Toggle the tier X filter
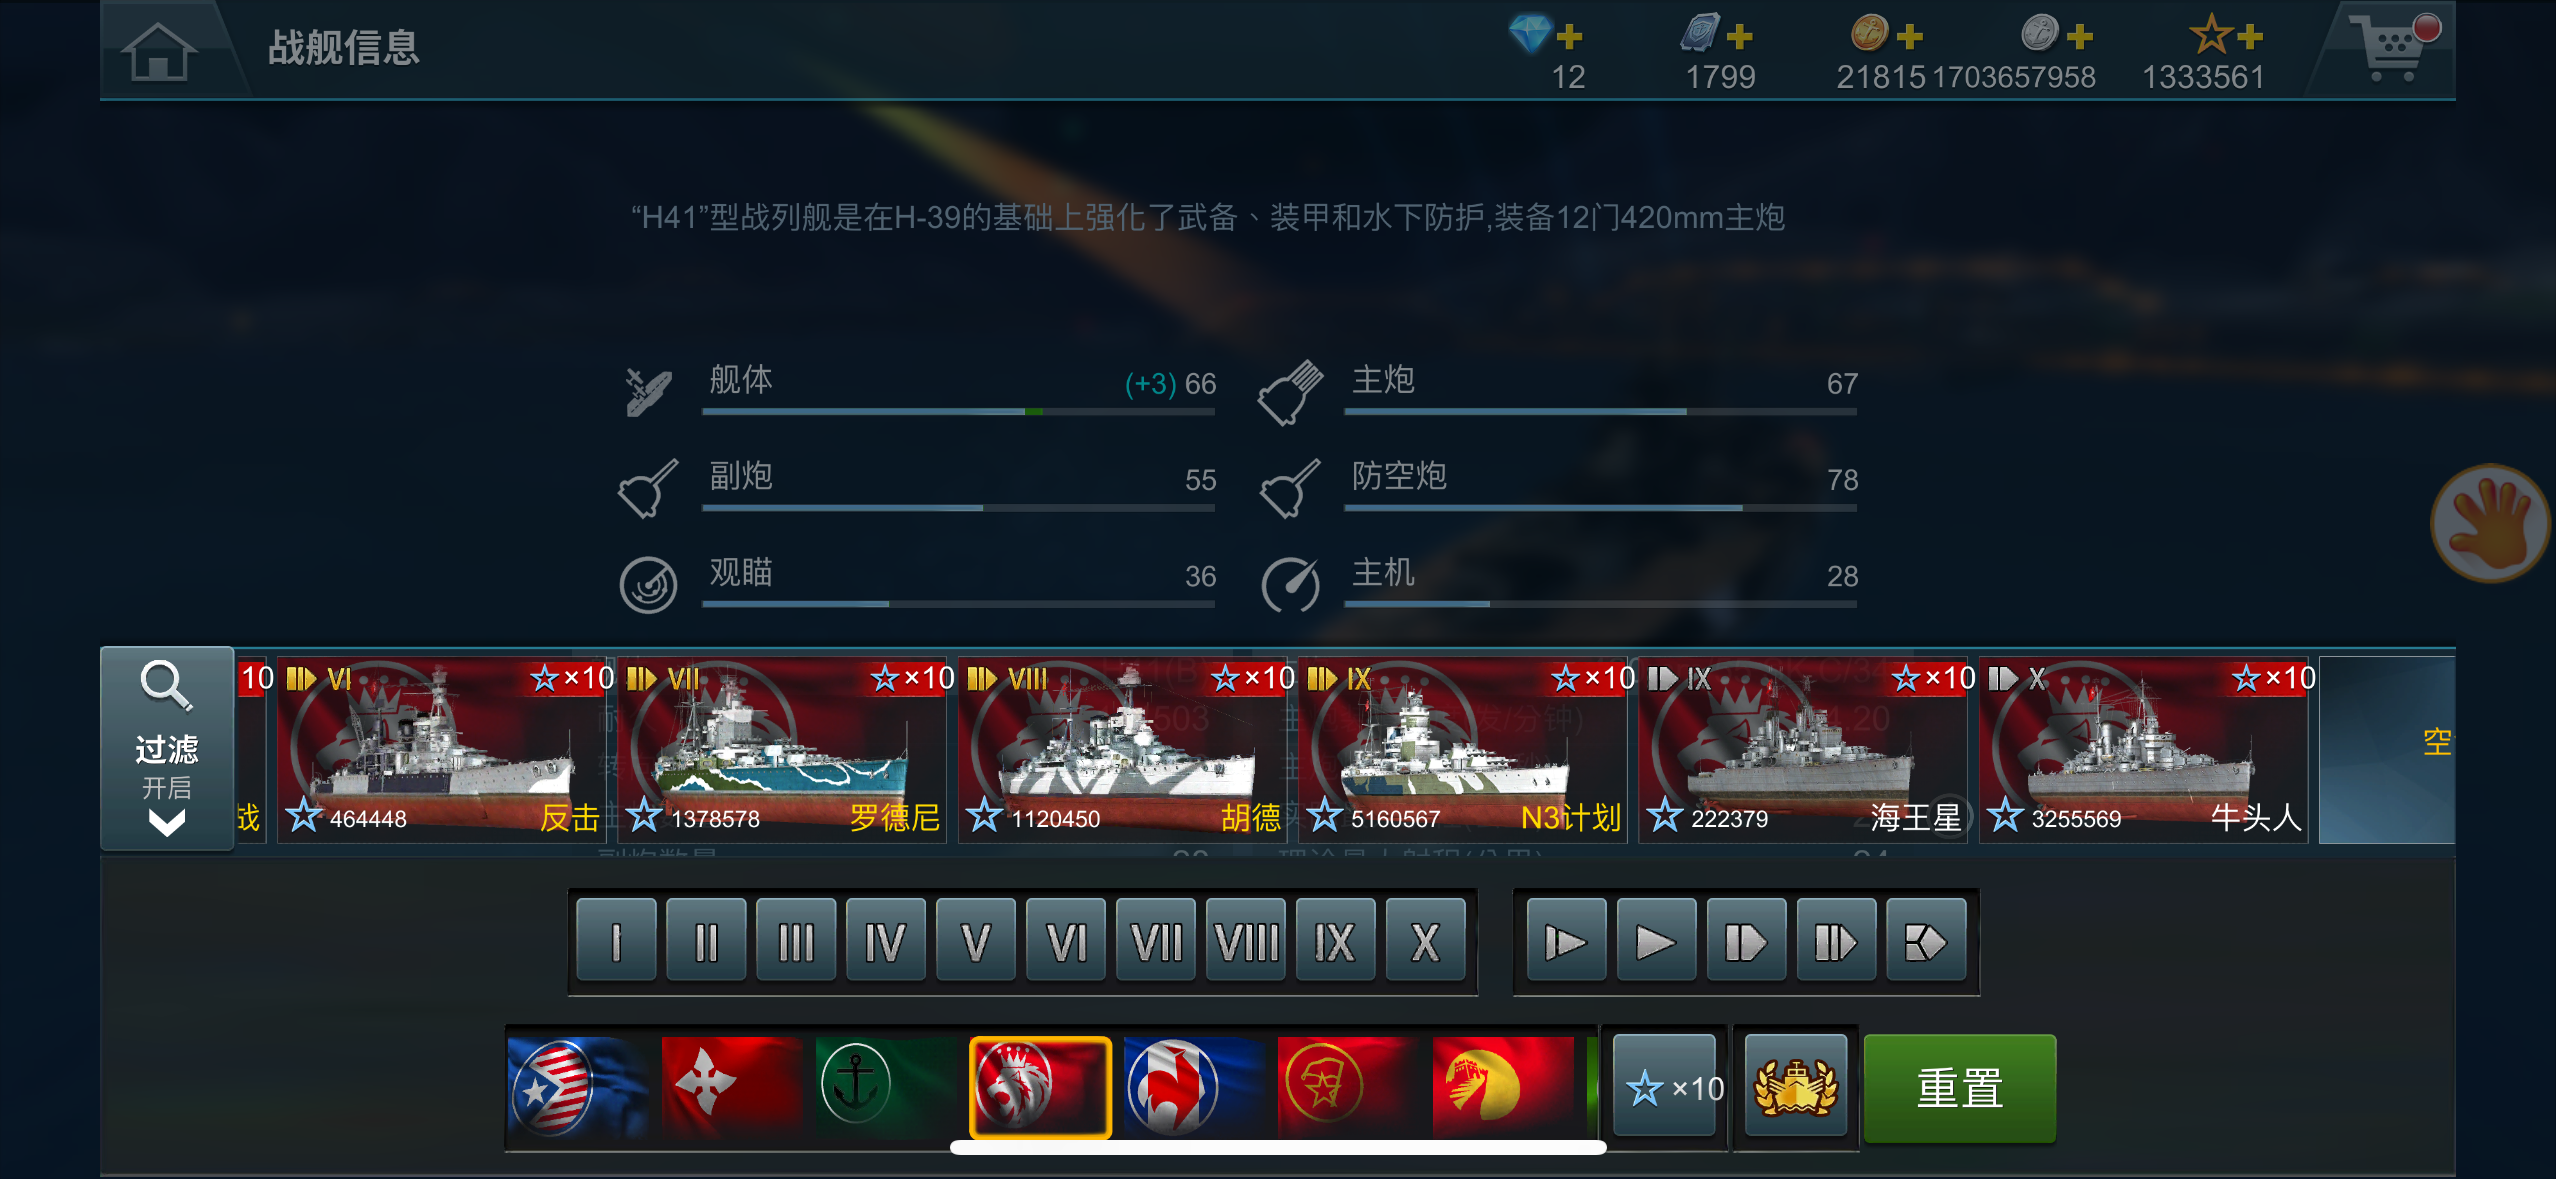This screenshot has height=1179, width=2556. point(1426,941)
